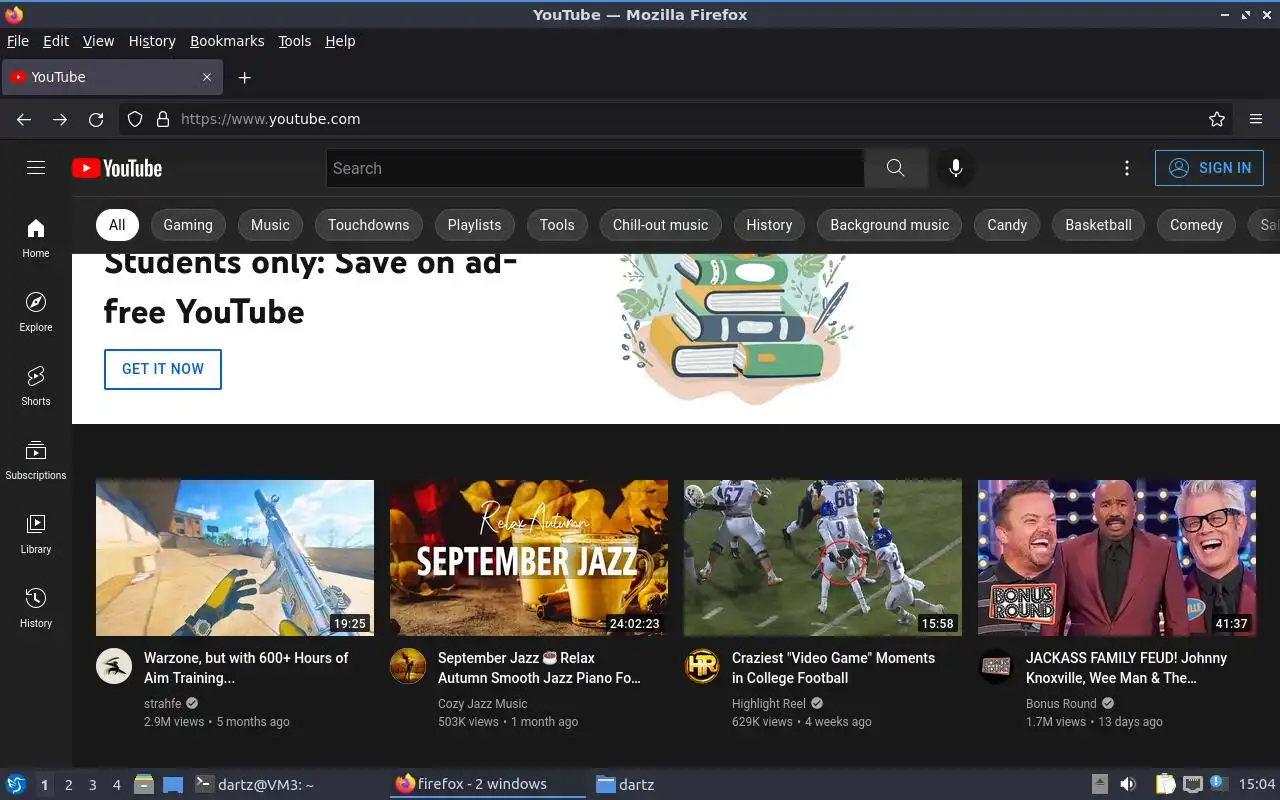Open Explore in the sidebar

click(36, 312)
